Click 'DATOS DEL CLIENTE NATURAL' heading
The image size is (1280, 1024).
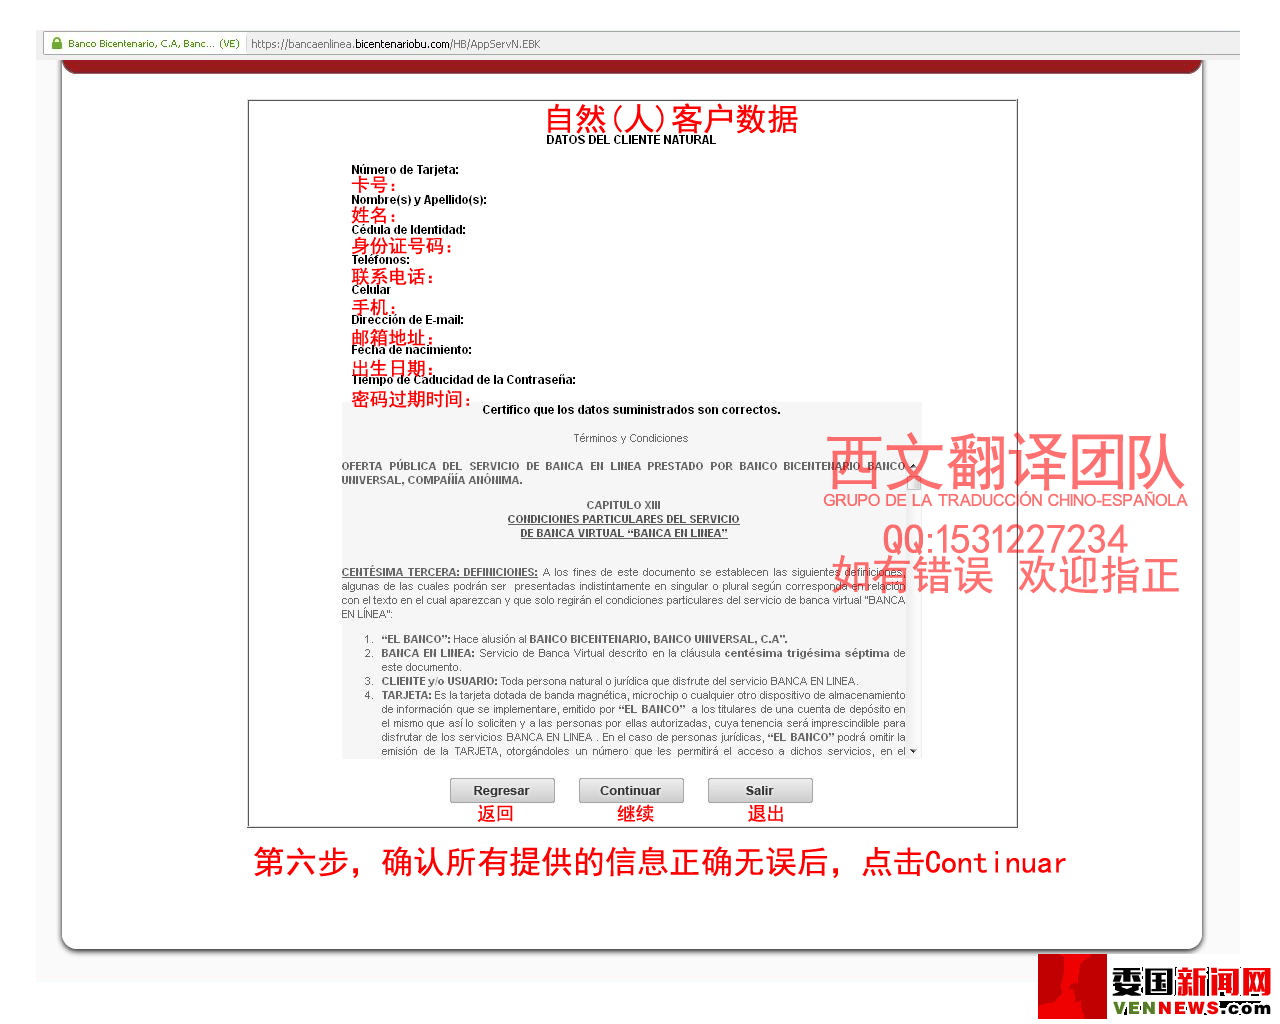(631, 140)
